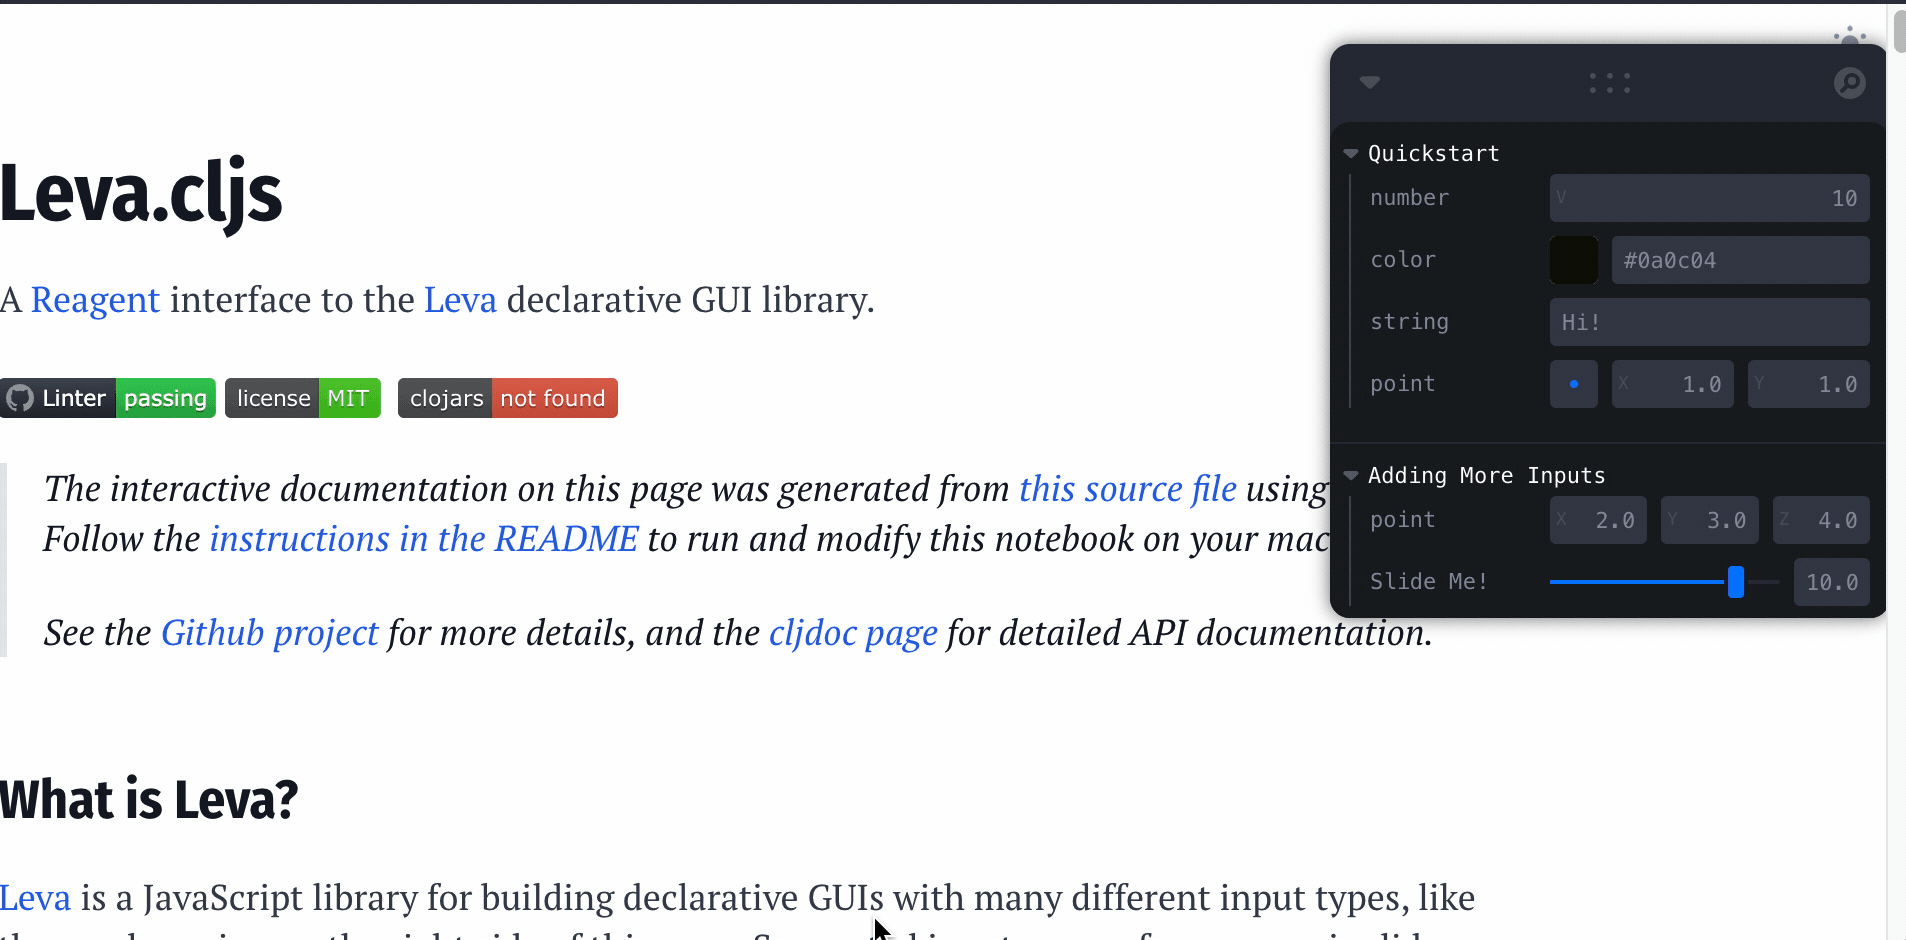Click the #0a0c04 hex color field
Screen dimensions: 1906x940
(x=1740, y=260)
